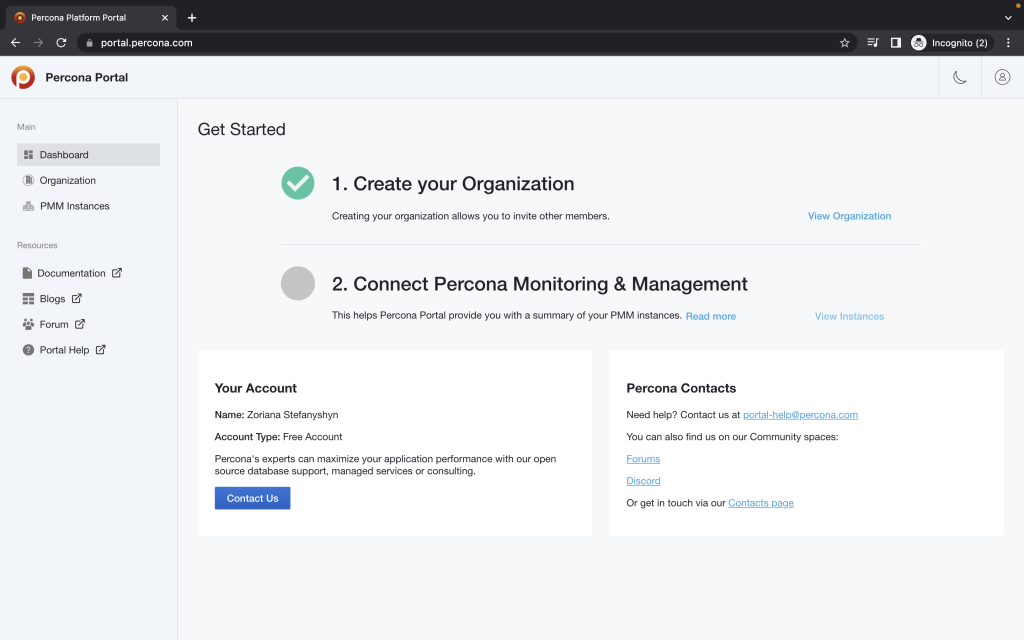Go to Organization in the sidebar
This screenshot has height=640, width=1024.
88,180
